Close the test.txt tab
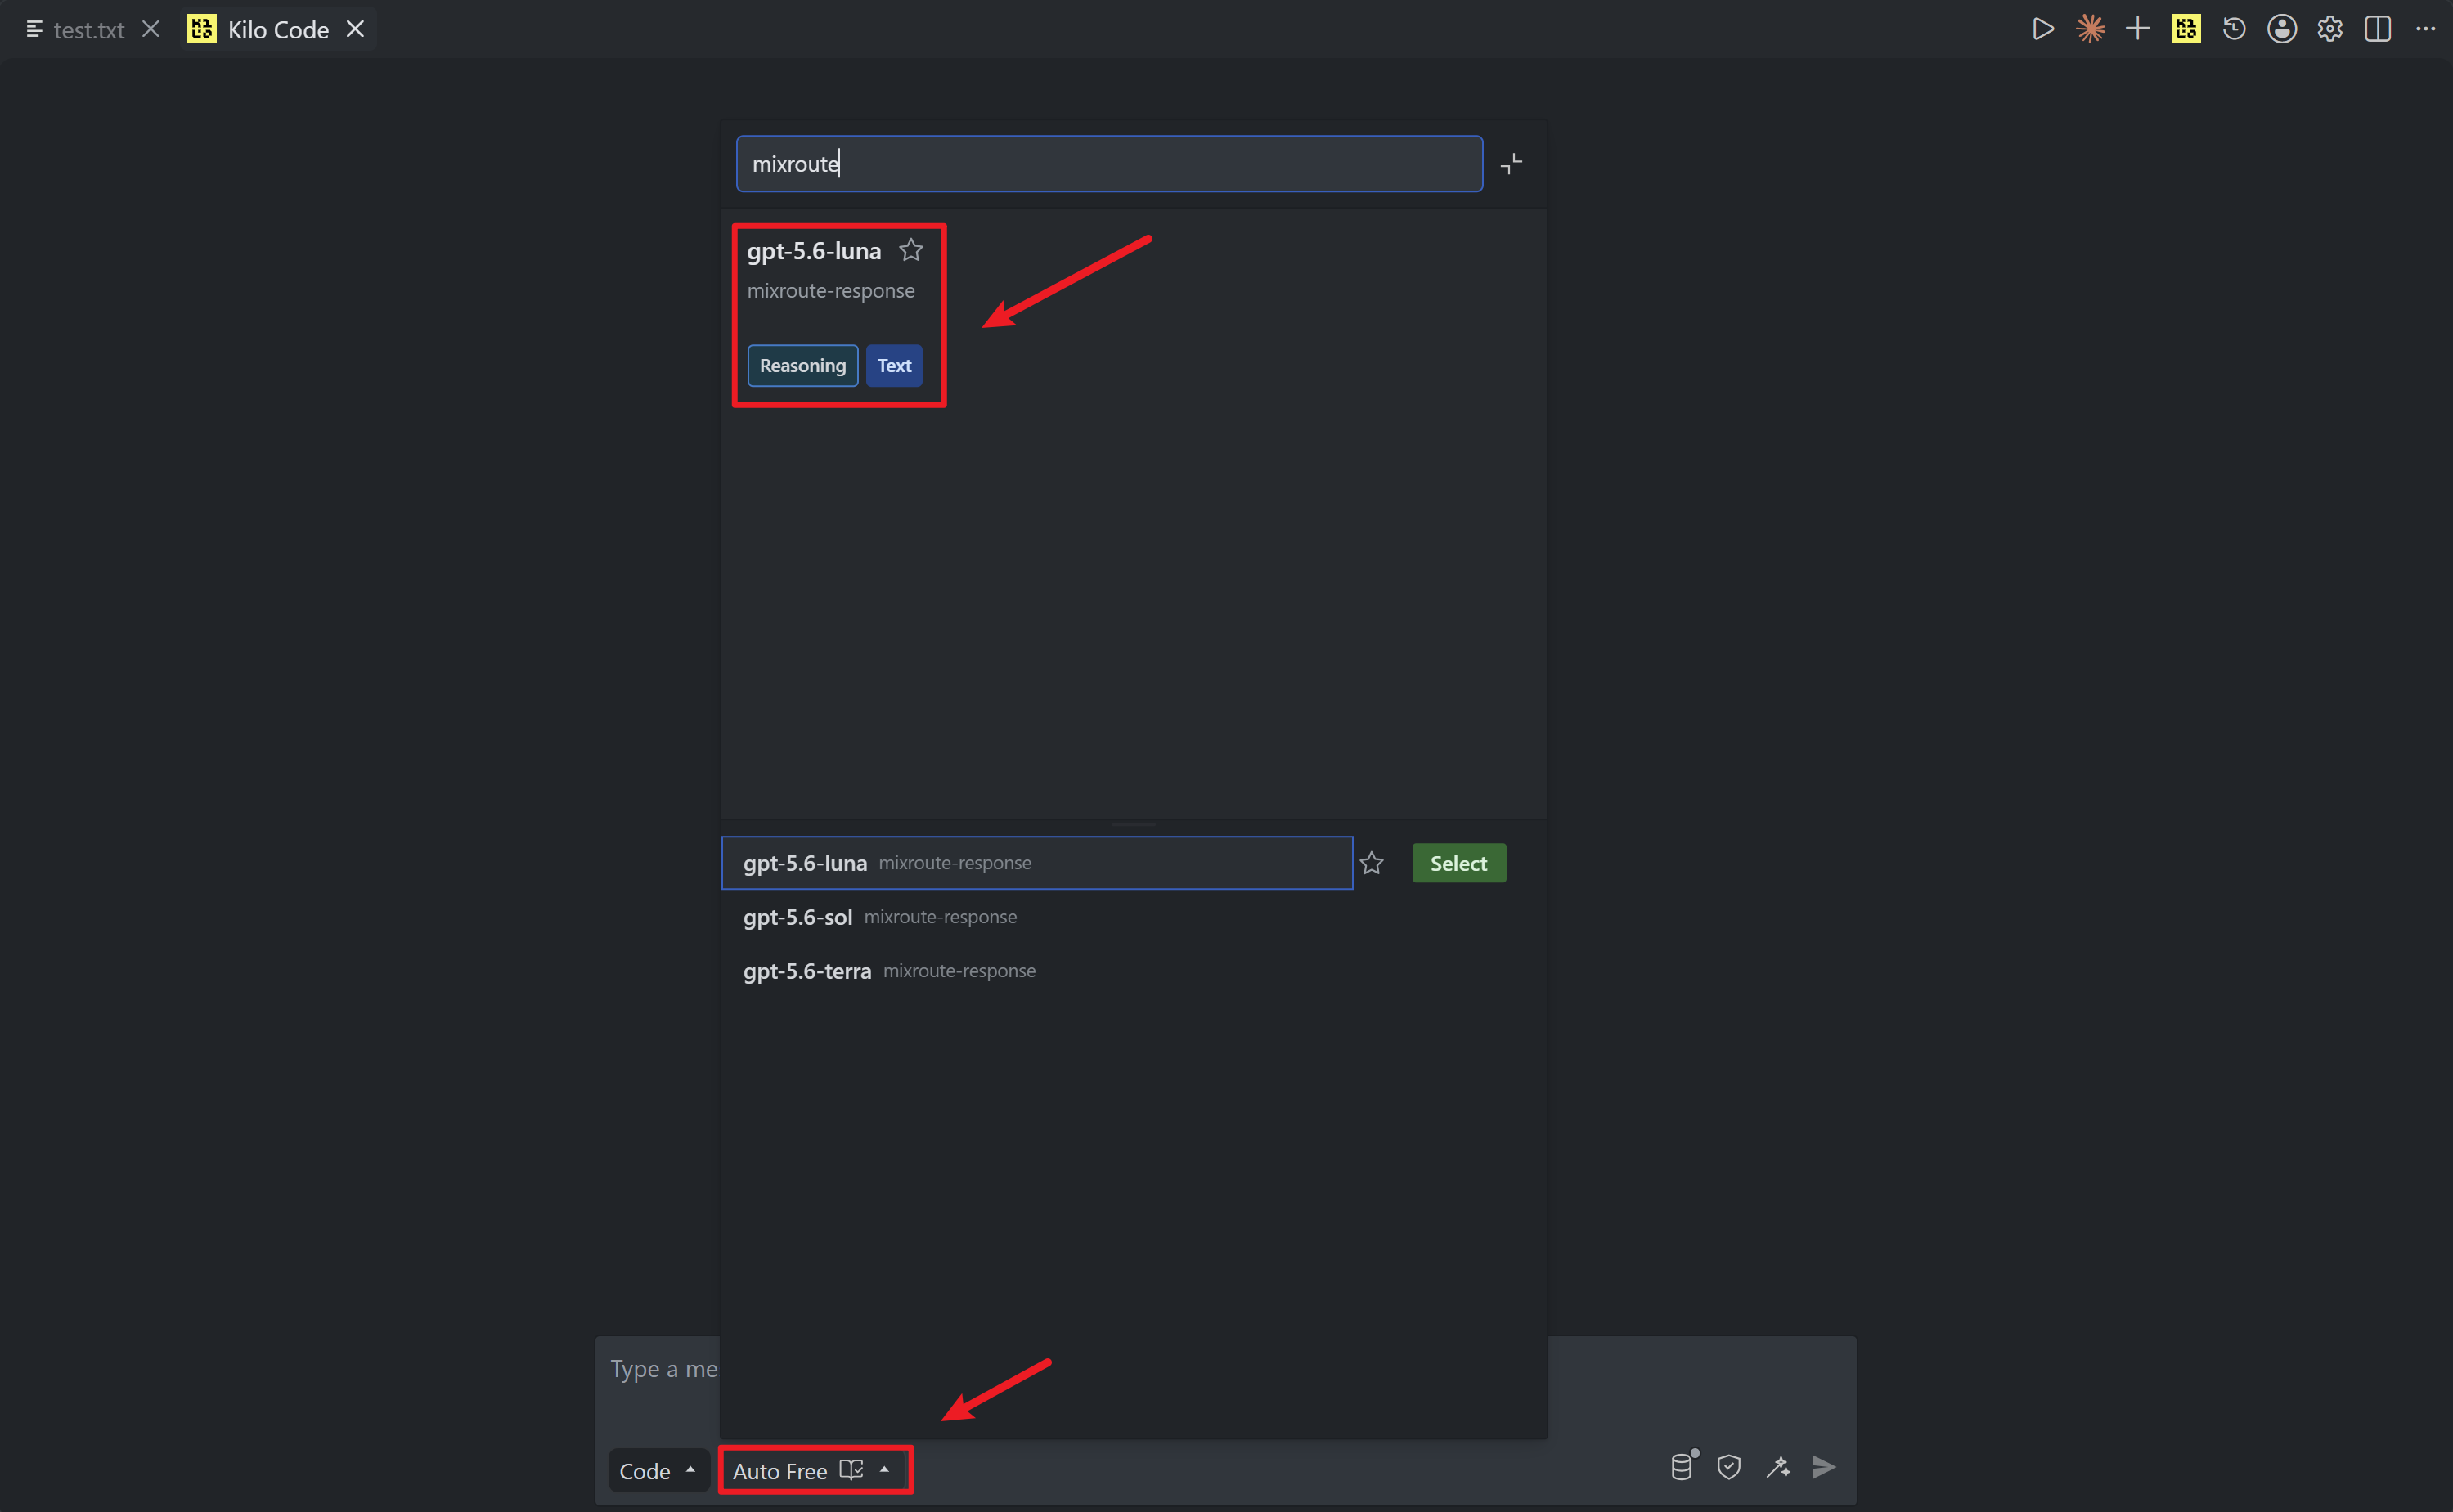This screenshot has height=1512, width=2453. (151, 29)
